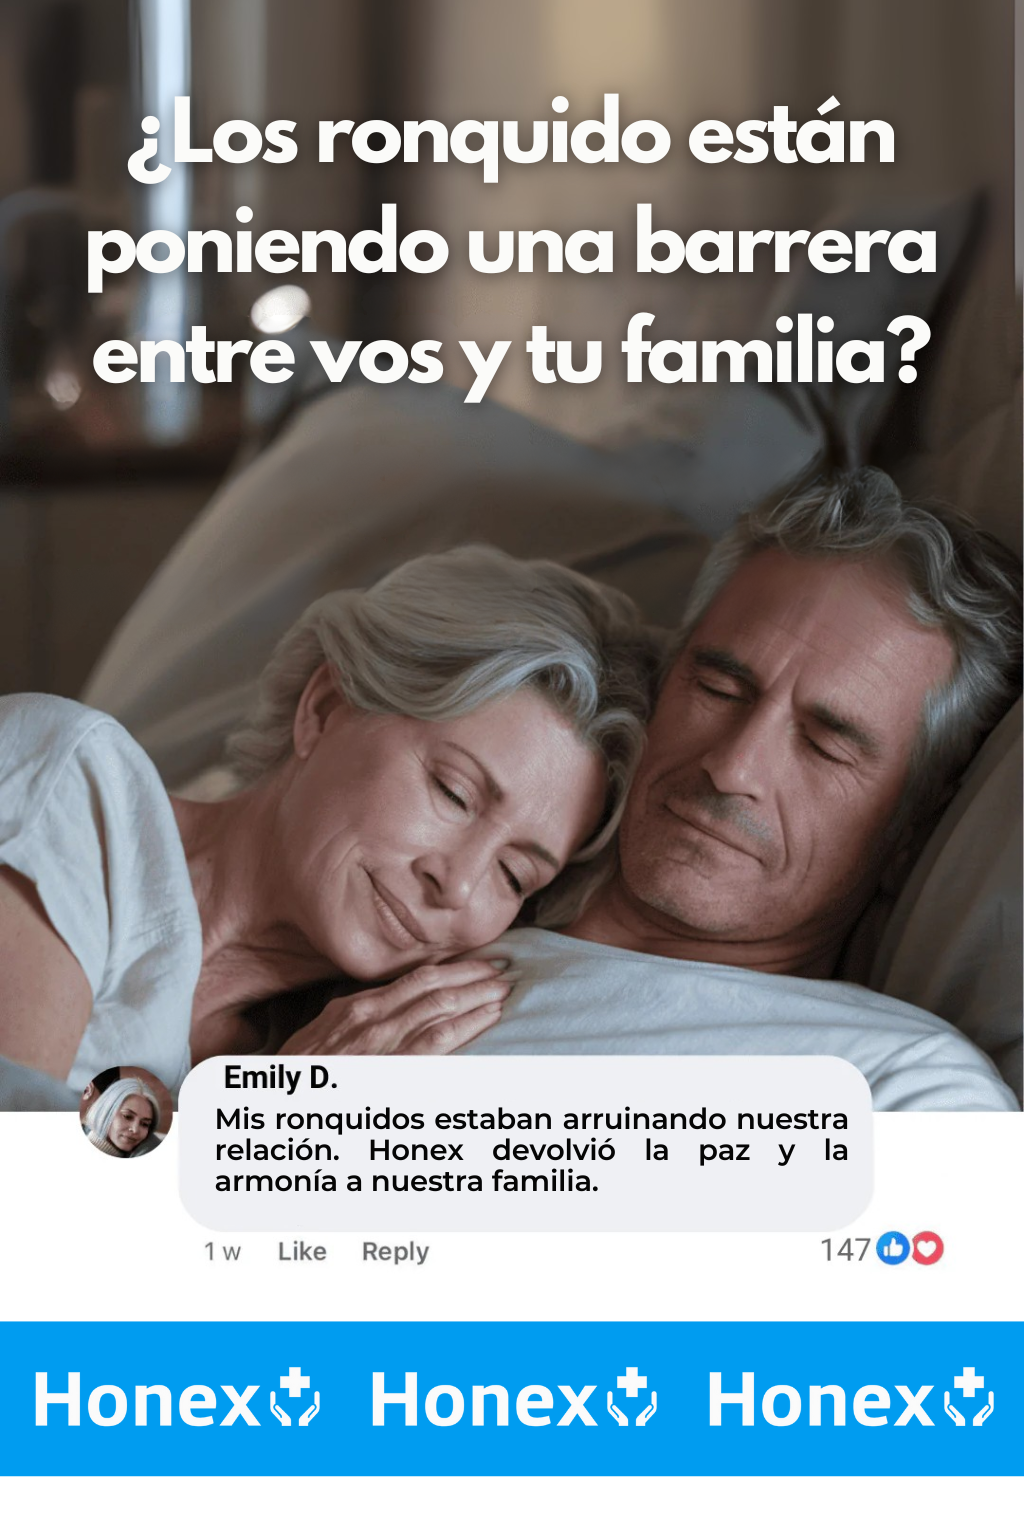Click the "1 w" comment timestamp
Image resolution: width=1024 pixels, height=1536 pixels.
pos(222,1252)
